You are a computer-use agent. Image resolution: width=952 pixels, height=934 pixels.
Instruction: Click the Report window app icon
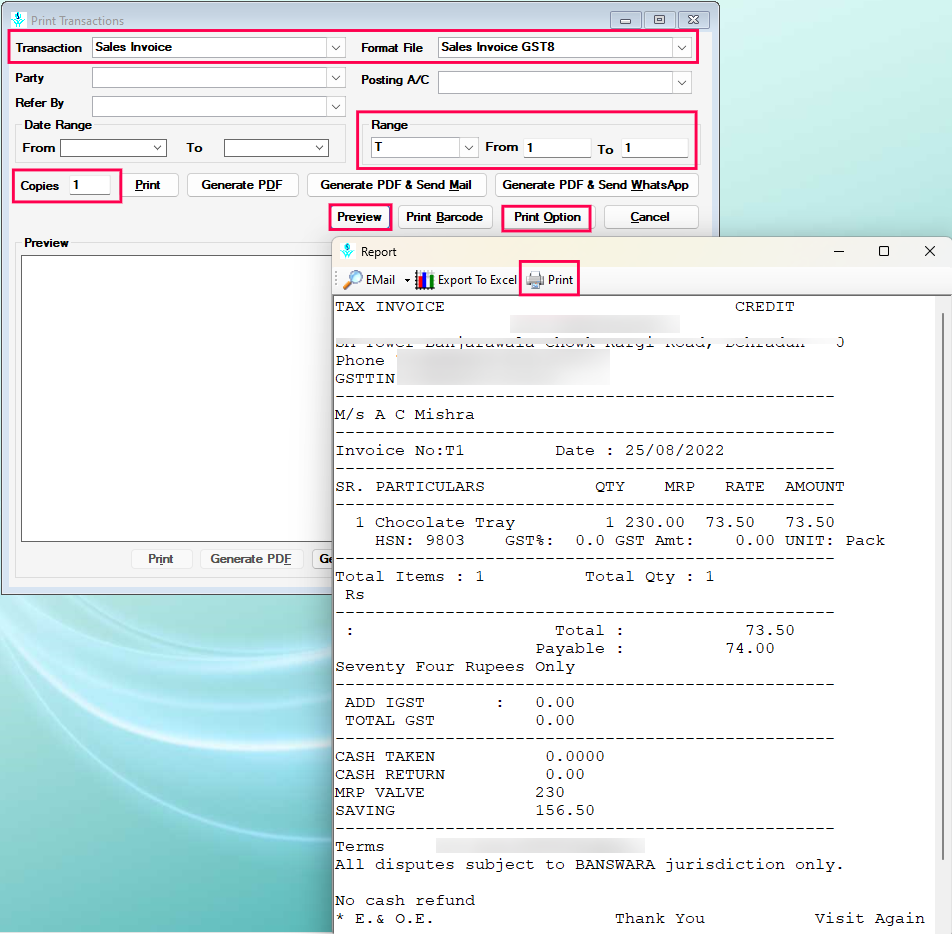(x=347, y=251)
